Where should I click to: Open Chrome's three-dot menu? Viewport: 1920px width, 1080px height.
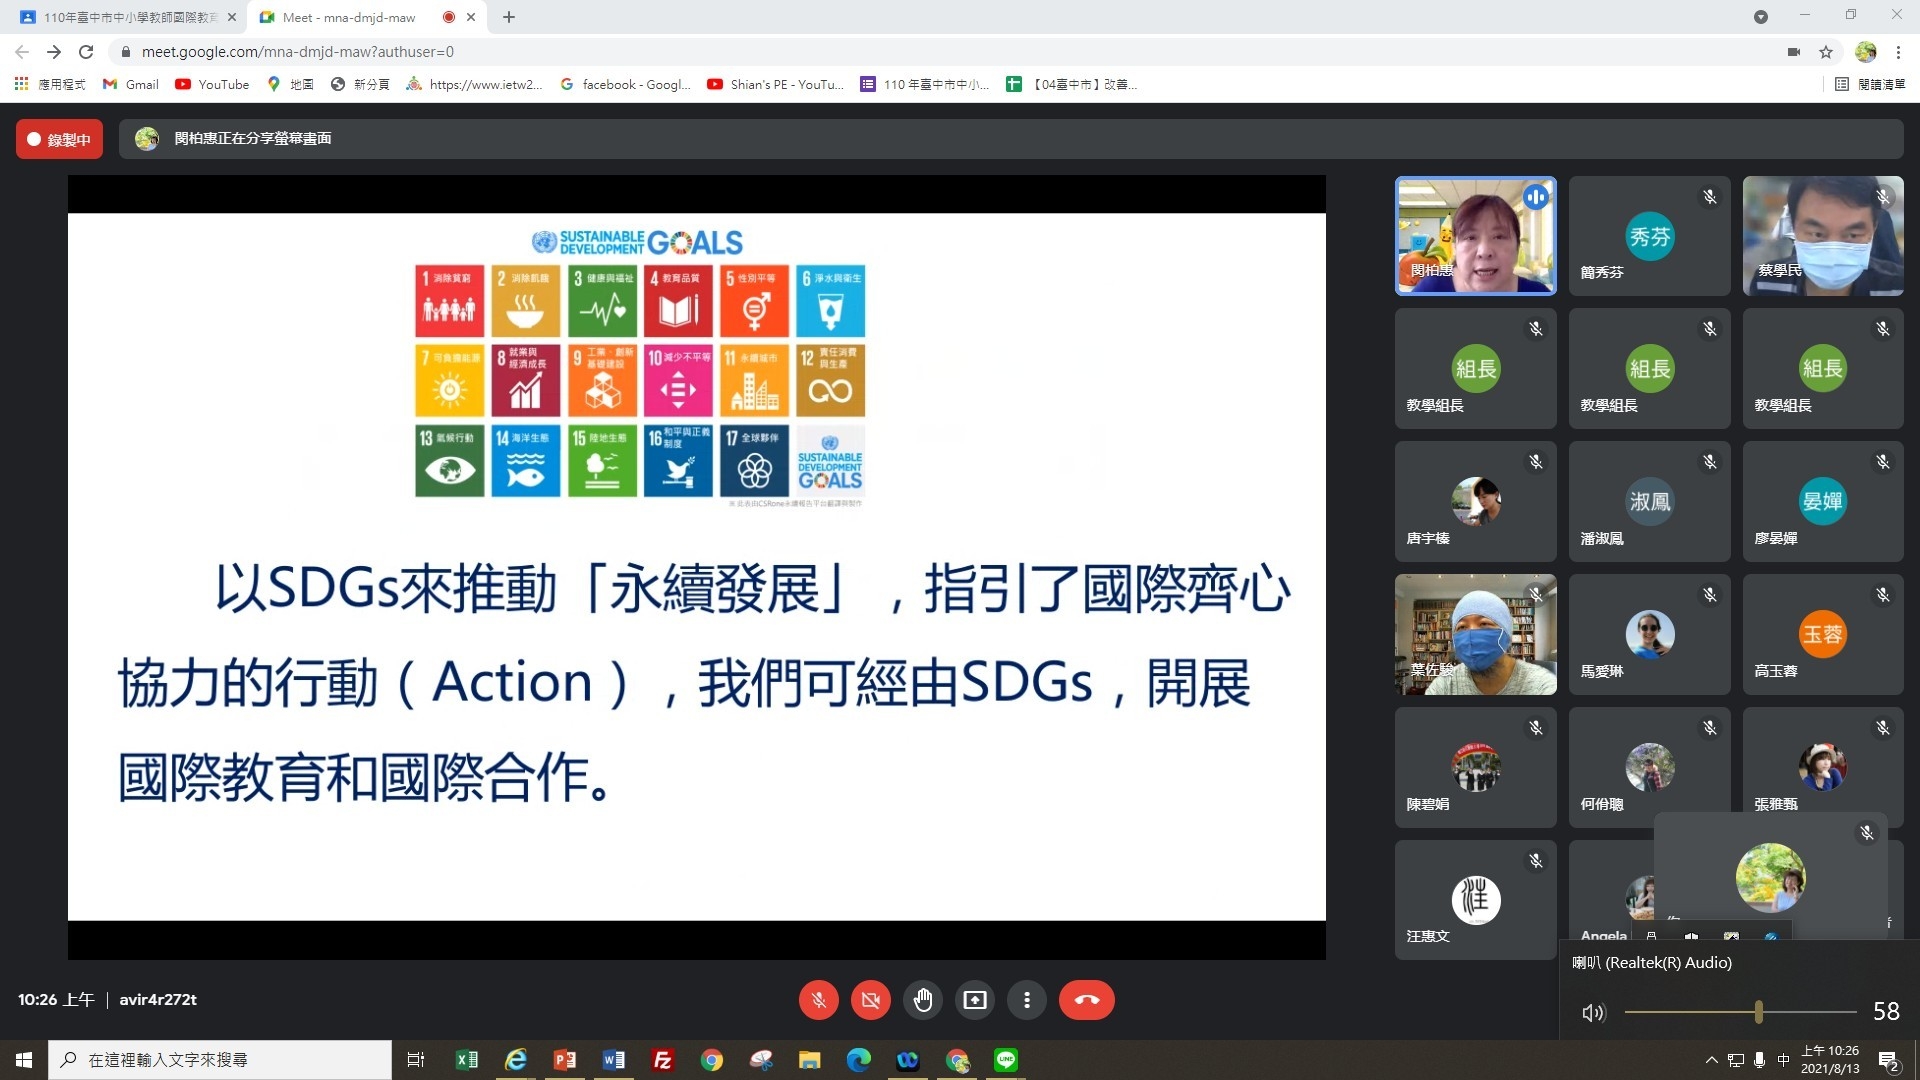pyautogui.click(x=1898, y=52)
